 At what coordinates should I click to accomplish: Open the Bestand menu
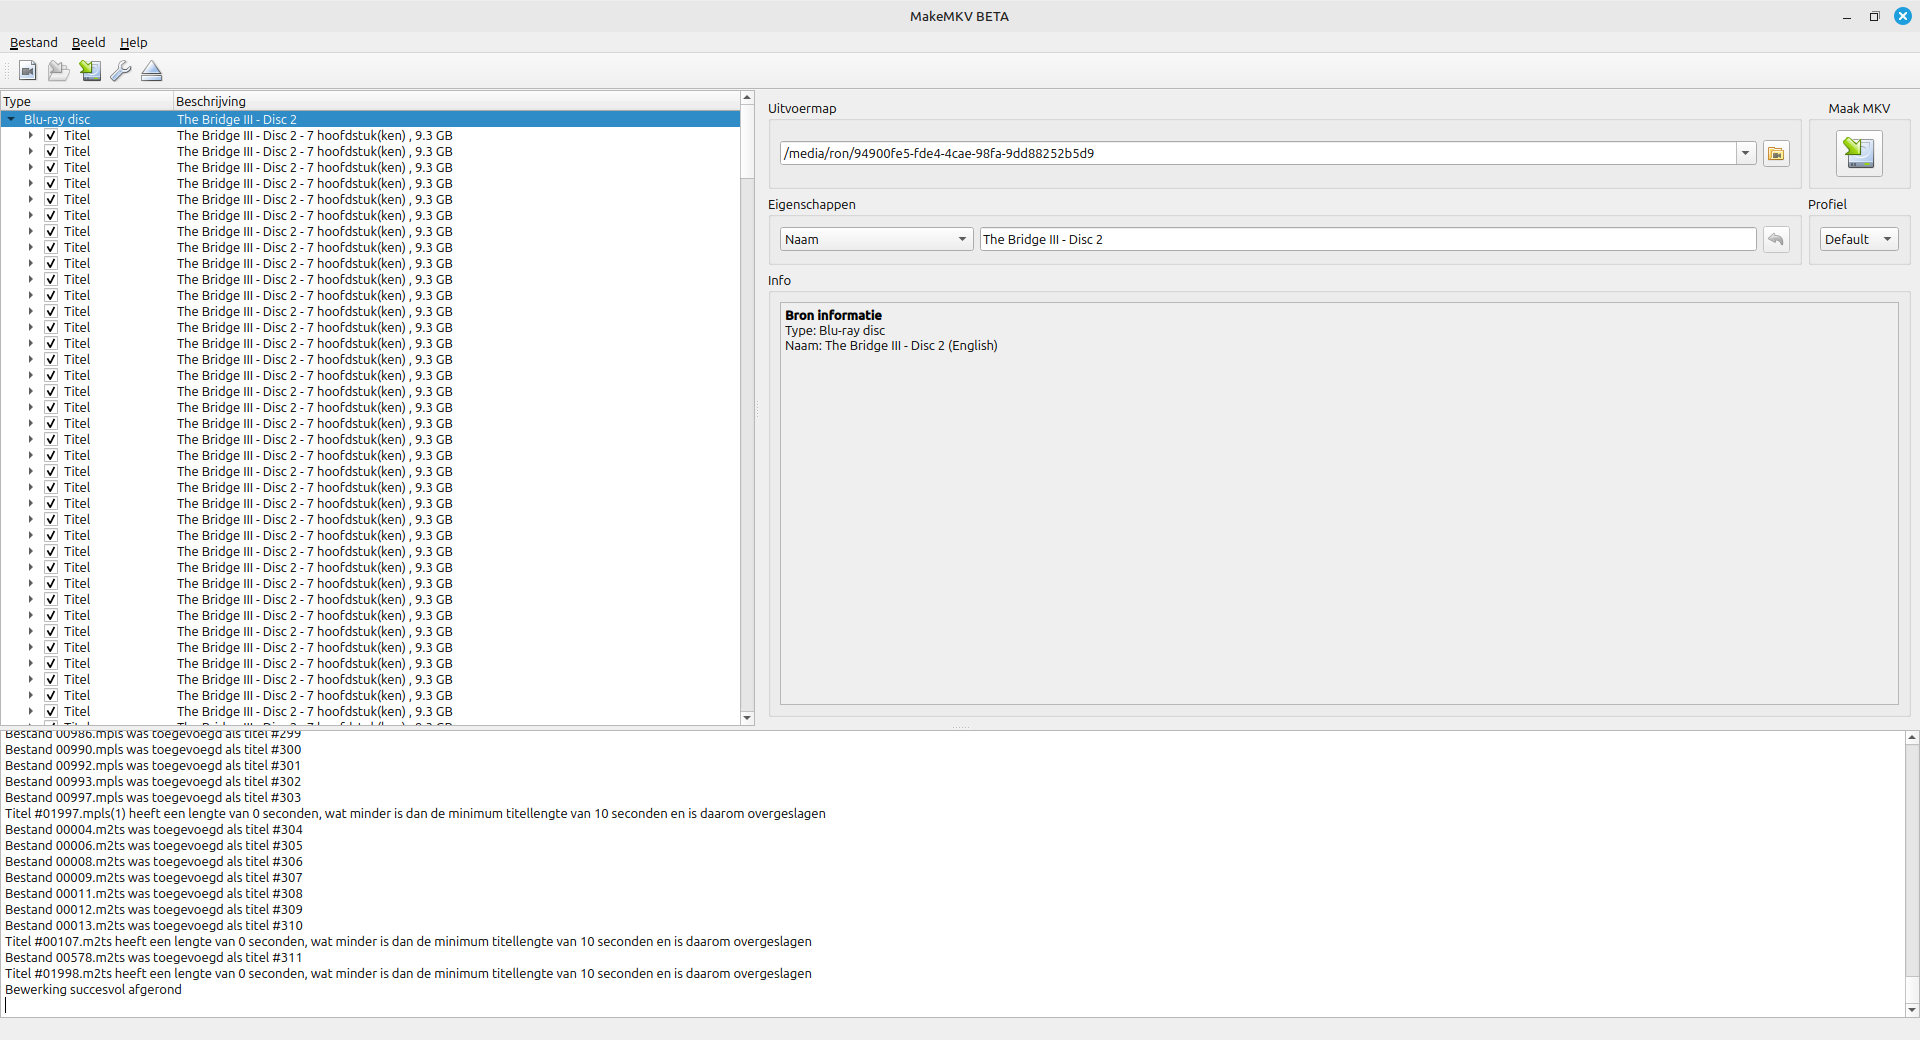tap(34, 43)
